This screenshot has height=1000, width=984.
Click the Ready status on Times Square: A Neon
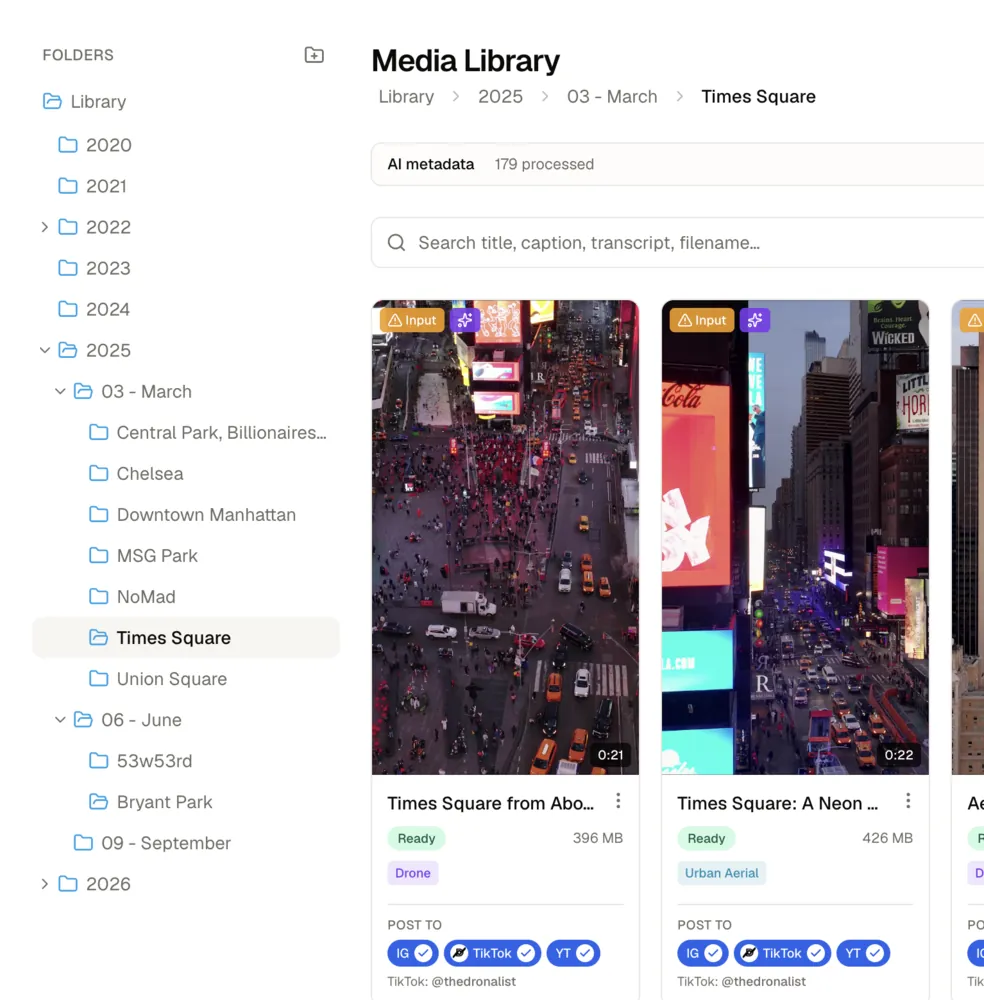(707, 838)
